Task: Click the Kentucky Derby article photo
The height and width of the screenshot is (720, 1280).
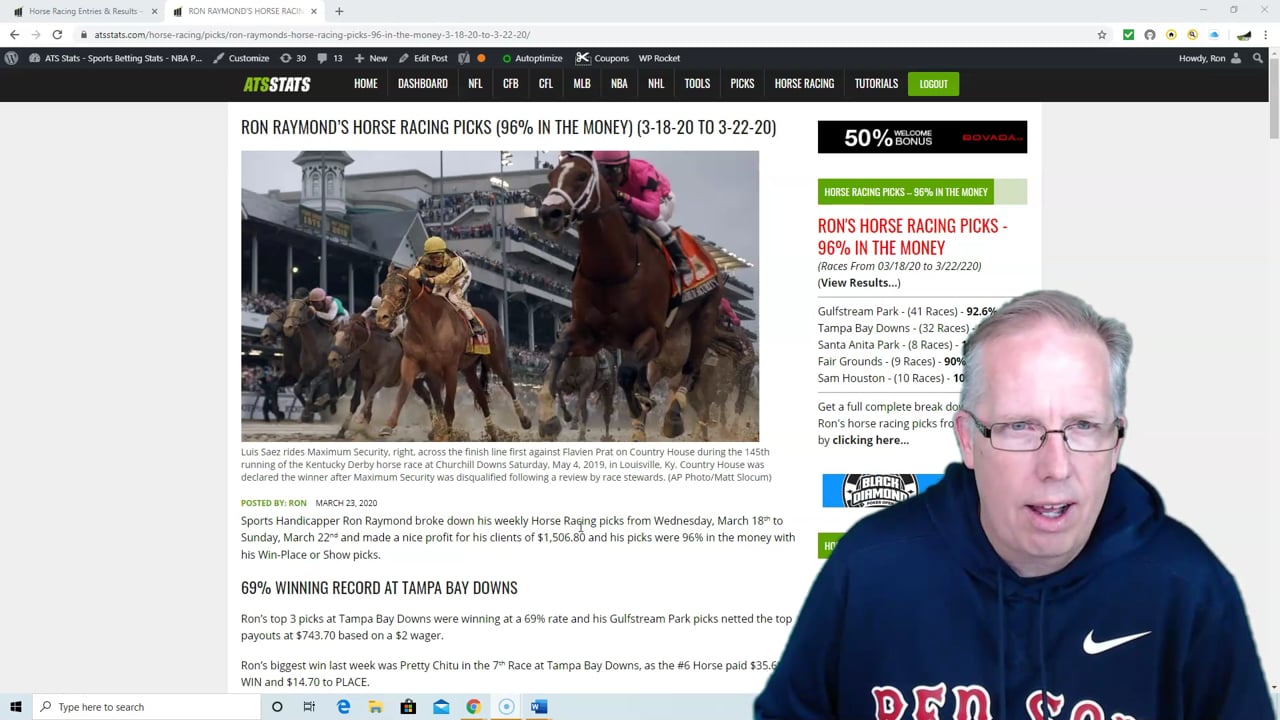Action: tap(500, 296)
